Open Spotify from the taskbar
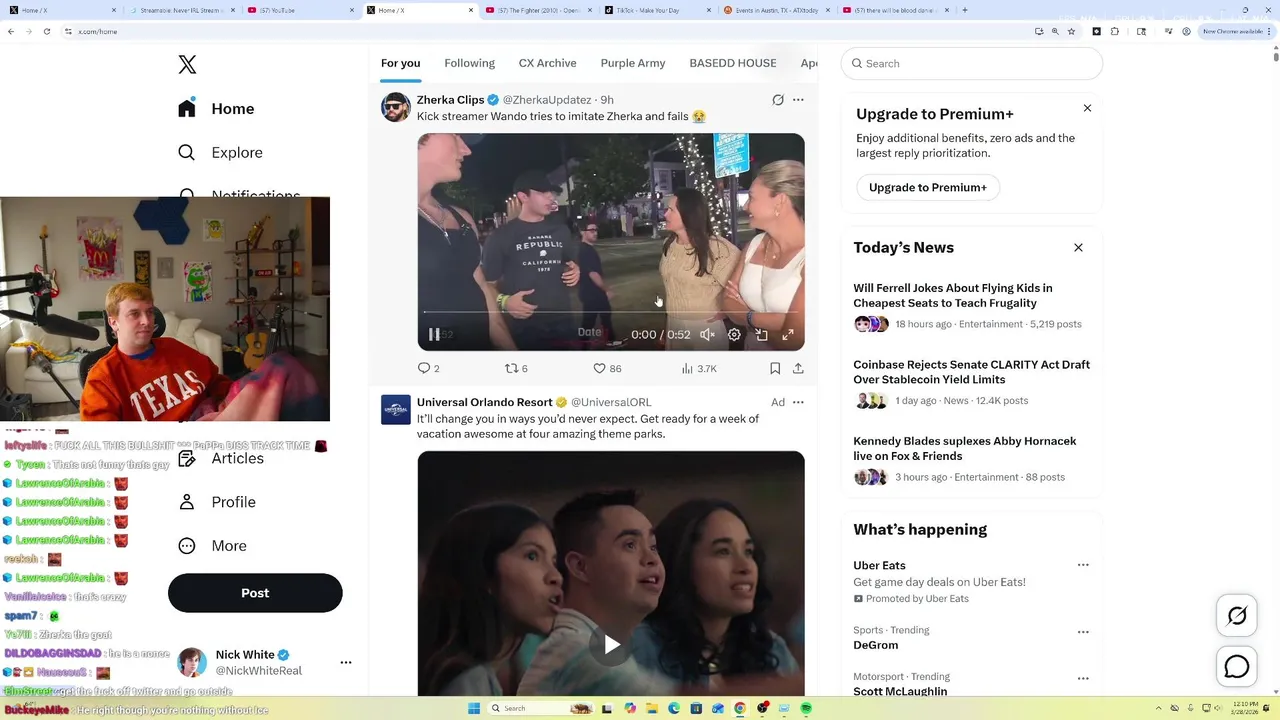 (x=806, y=708)
